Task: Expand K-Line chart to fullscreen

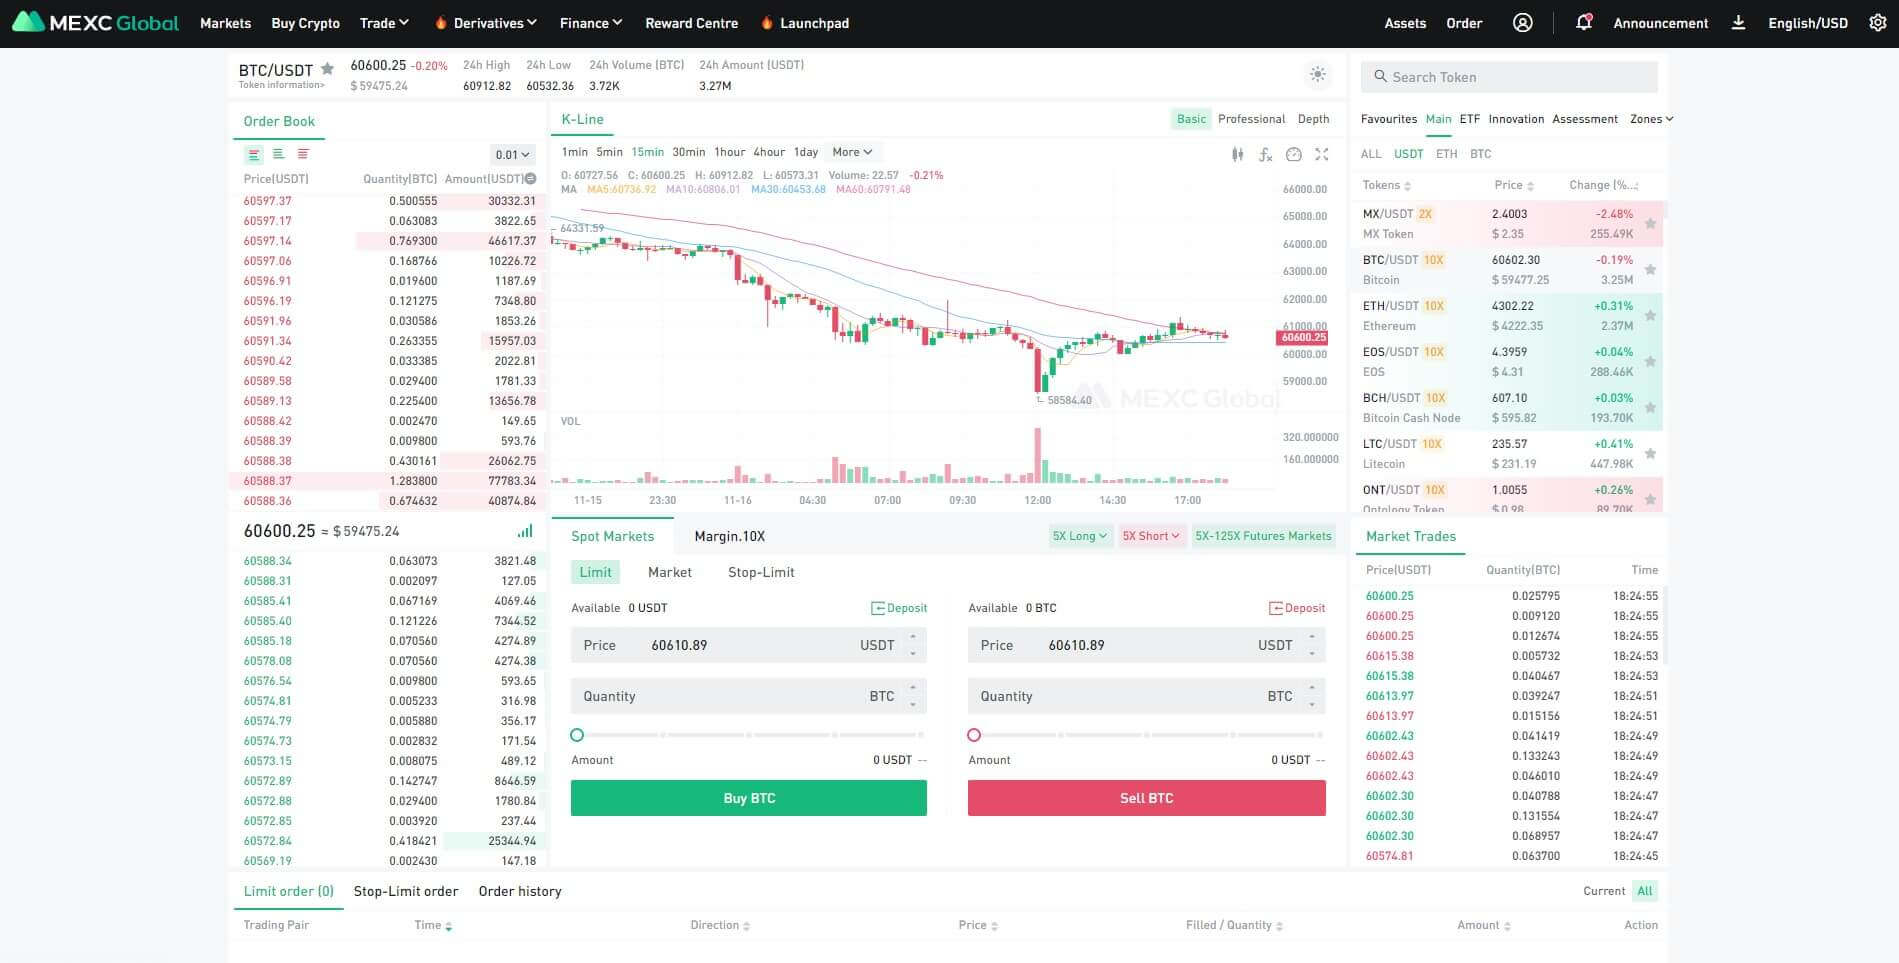Action: [1322, 154]
